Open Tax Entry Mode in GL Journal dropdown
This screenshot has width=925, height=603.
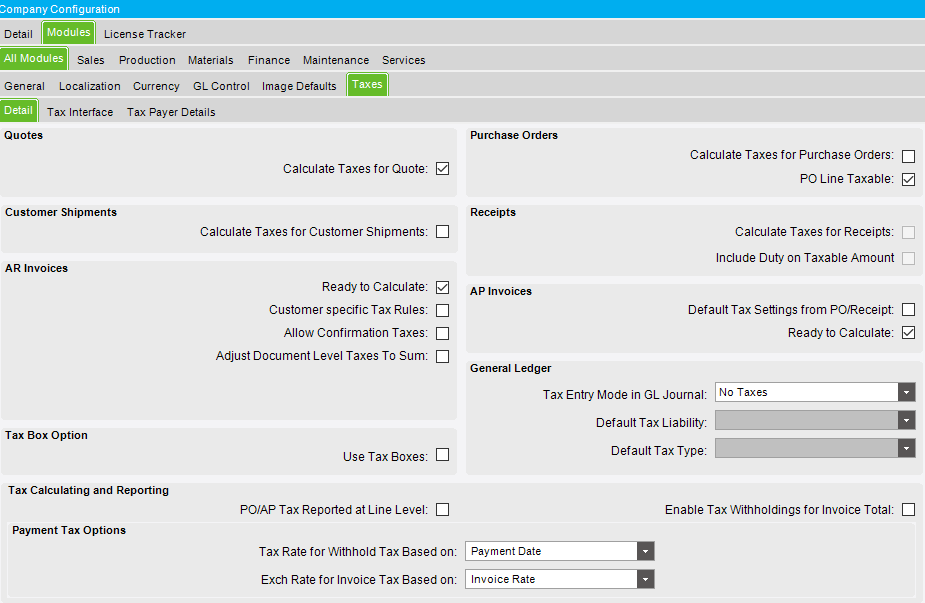[907, 392]
